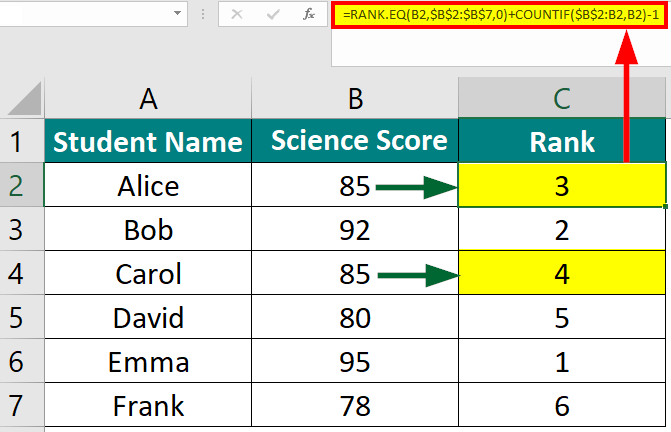The height and width of the screenshot is (432, 671).
Task: Click Alice's science score 85
Action: pyautogui.click(x=355, y=185)
